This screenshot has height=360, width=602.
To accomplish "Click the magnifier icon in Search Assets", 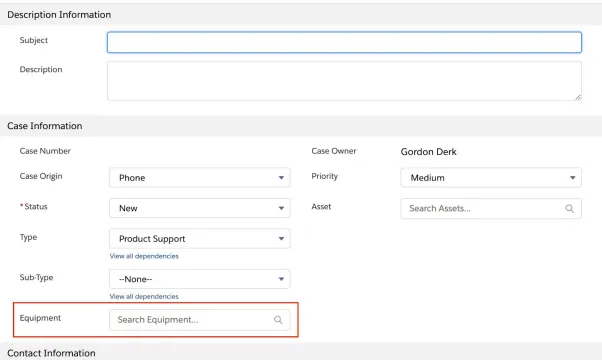I will (x=569, y=208).
